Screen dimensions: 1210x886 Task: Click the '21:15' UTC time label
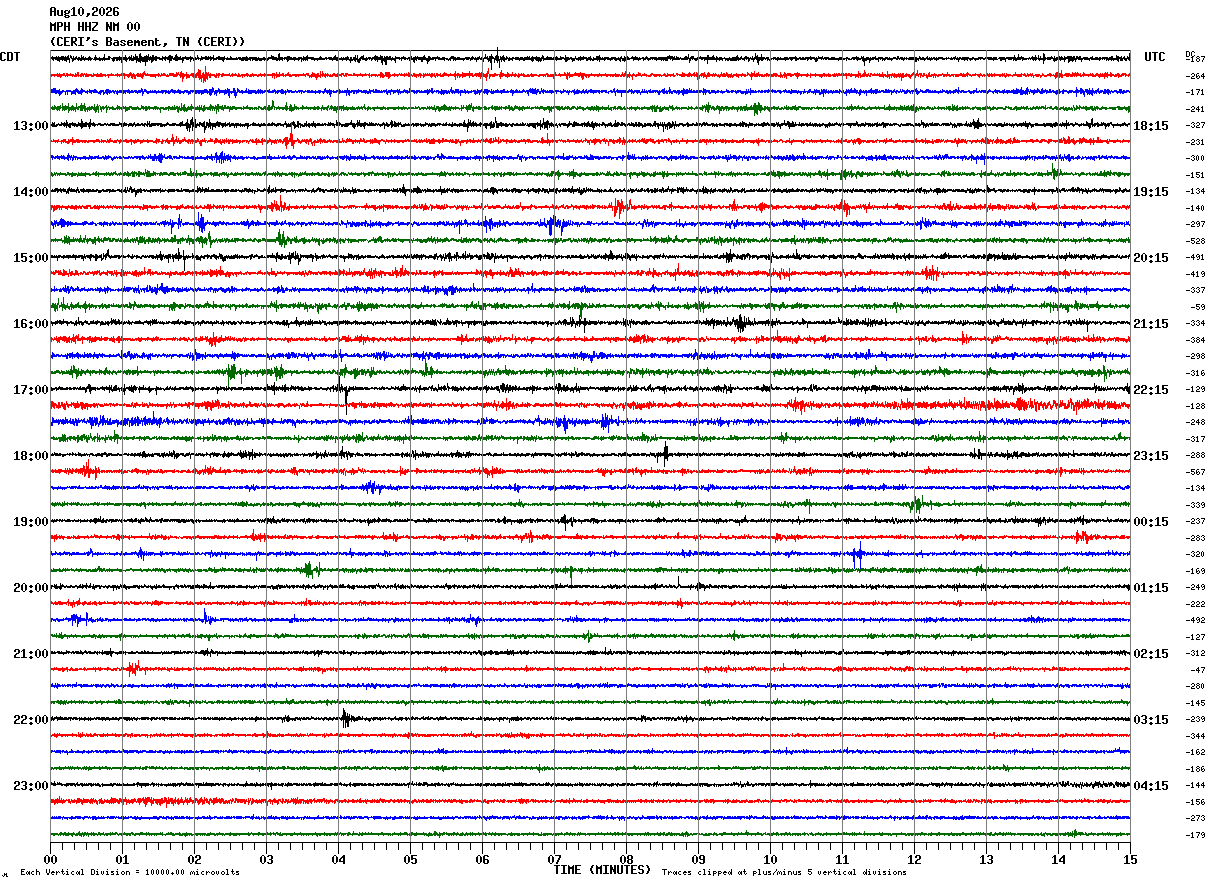coord(1151,324)
